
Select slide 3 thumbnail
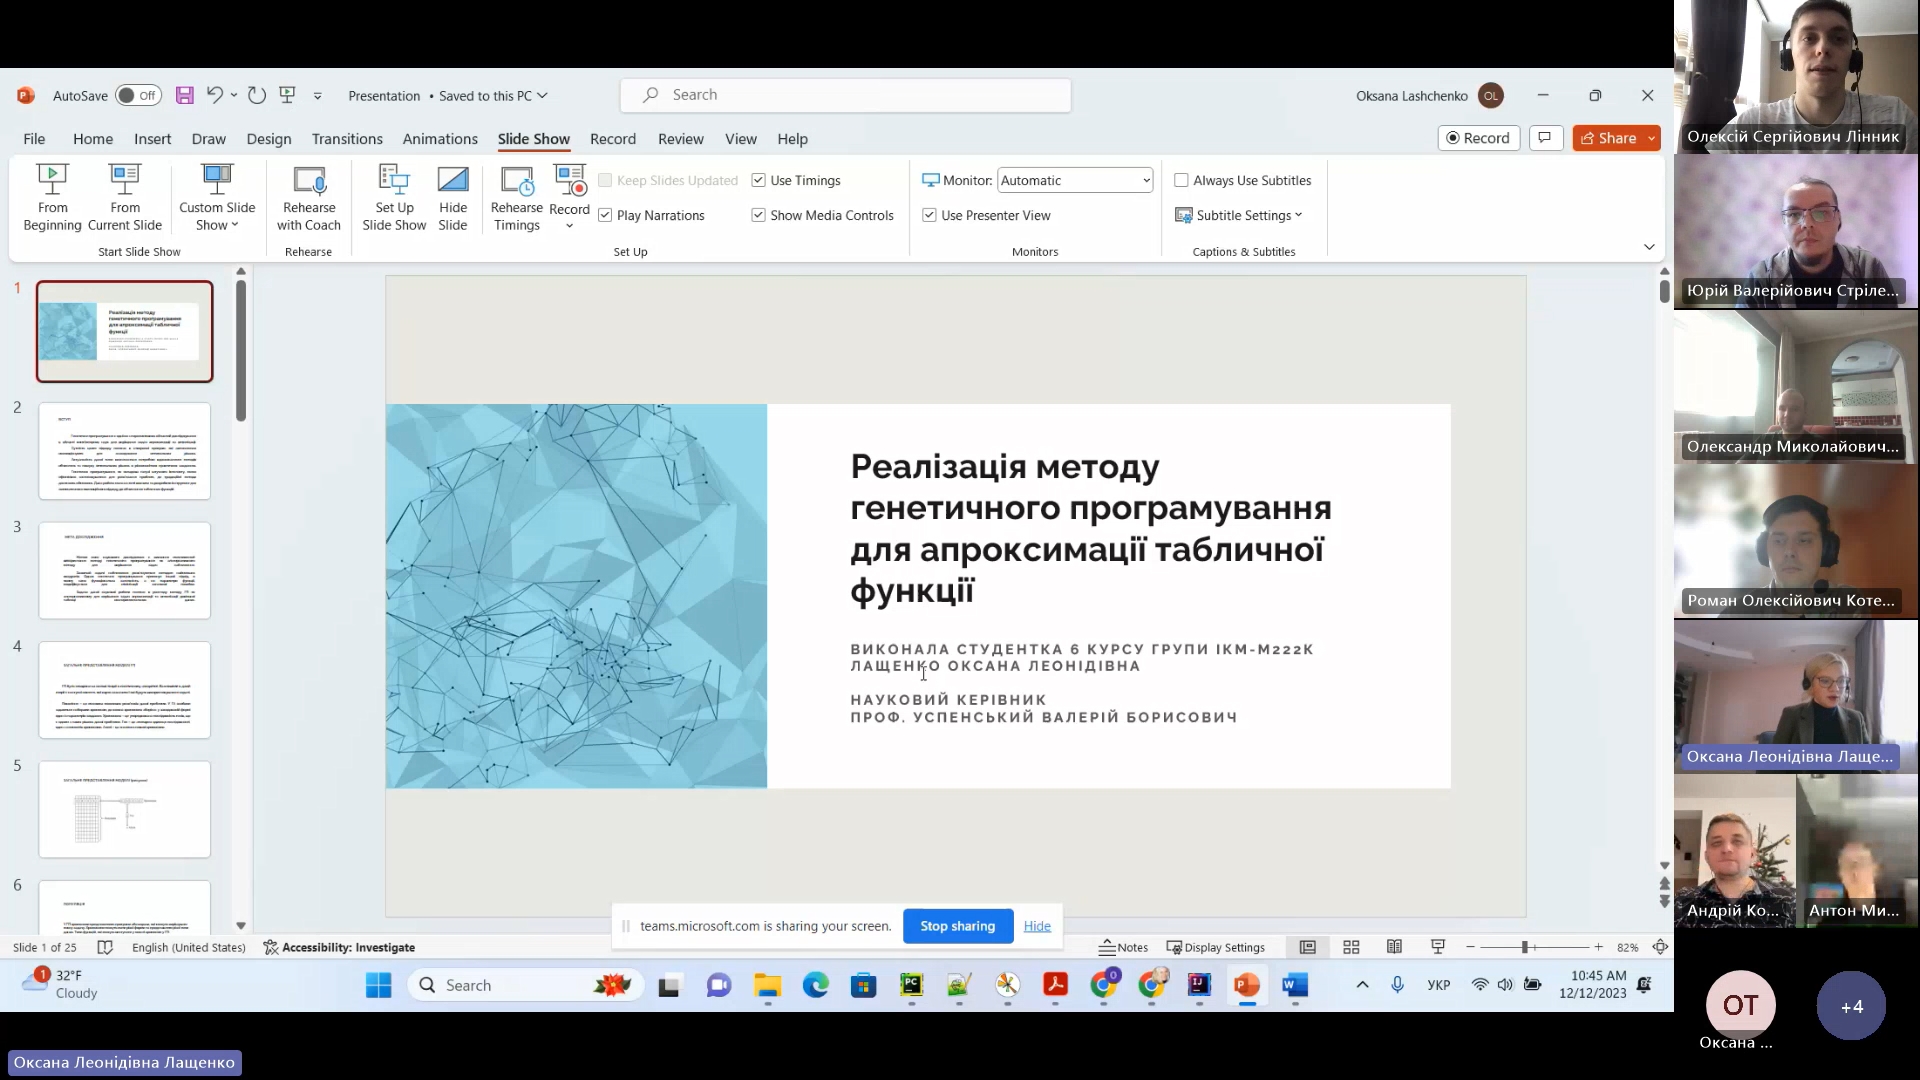pyautogui.click(x=125, y=570)
